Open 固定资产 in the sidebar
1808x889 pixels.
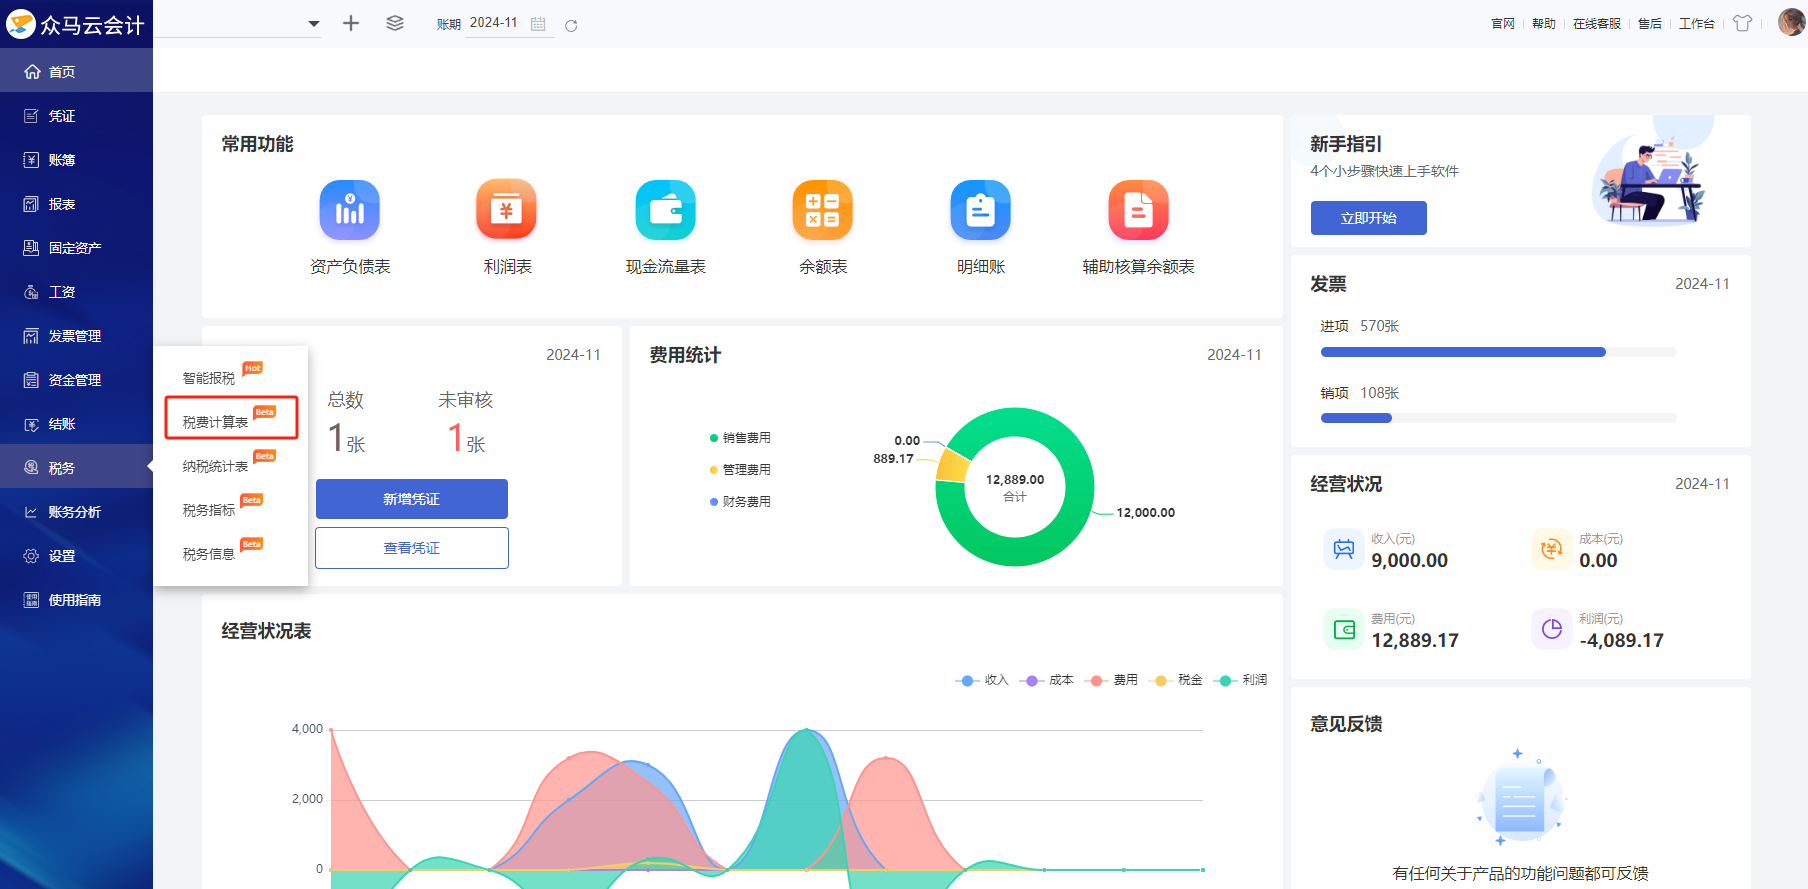76,248
